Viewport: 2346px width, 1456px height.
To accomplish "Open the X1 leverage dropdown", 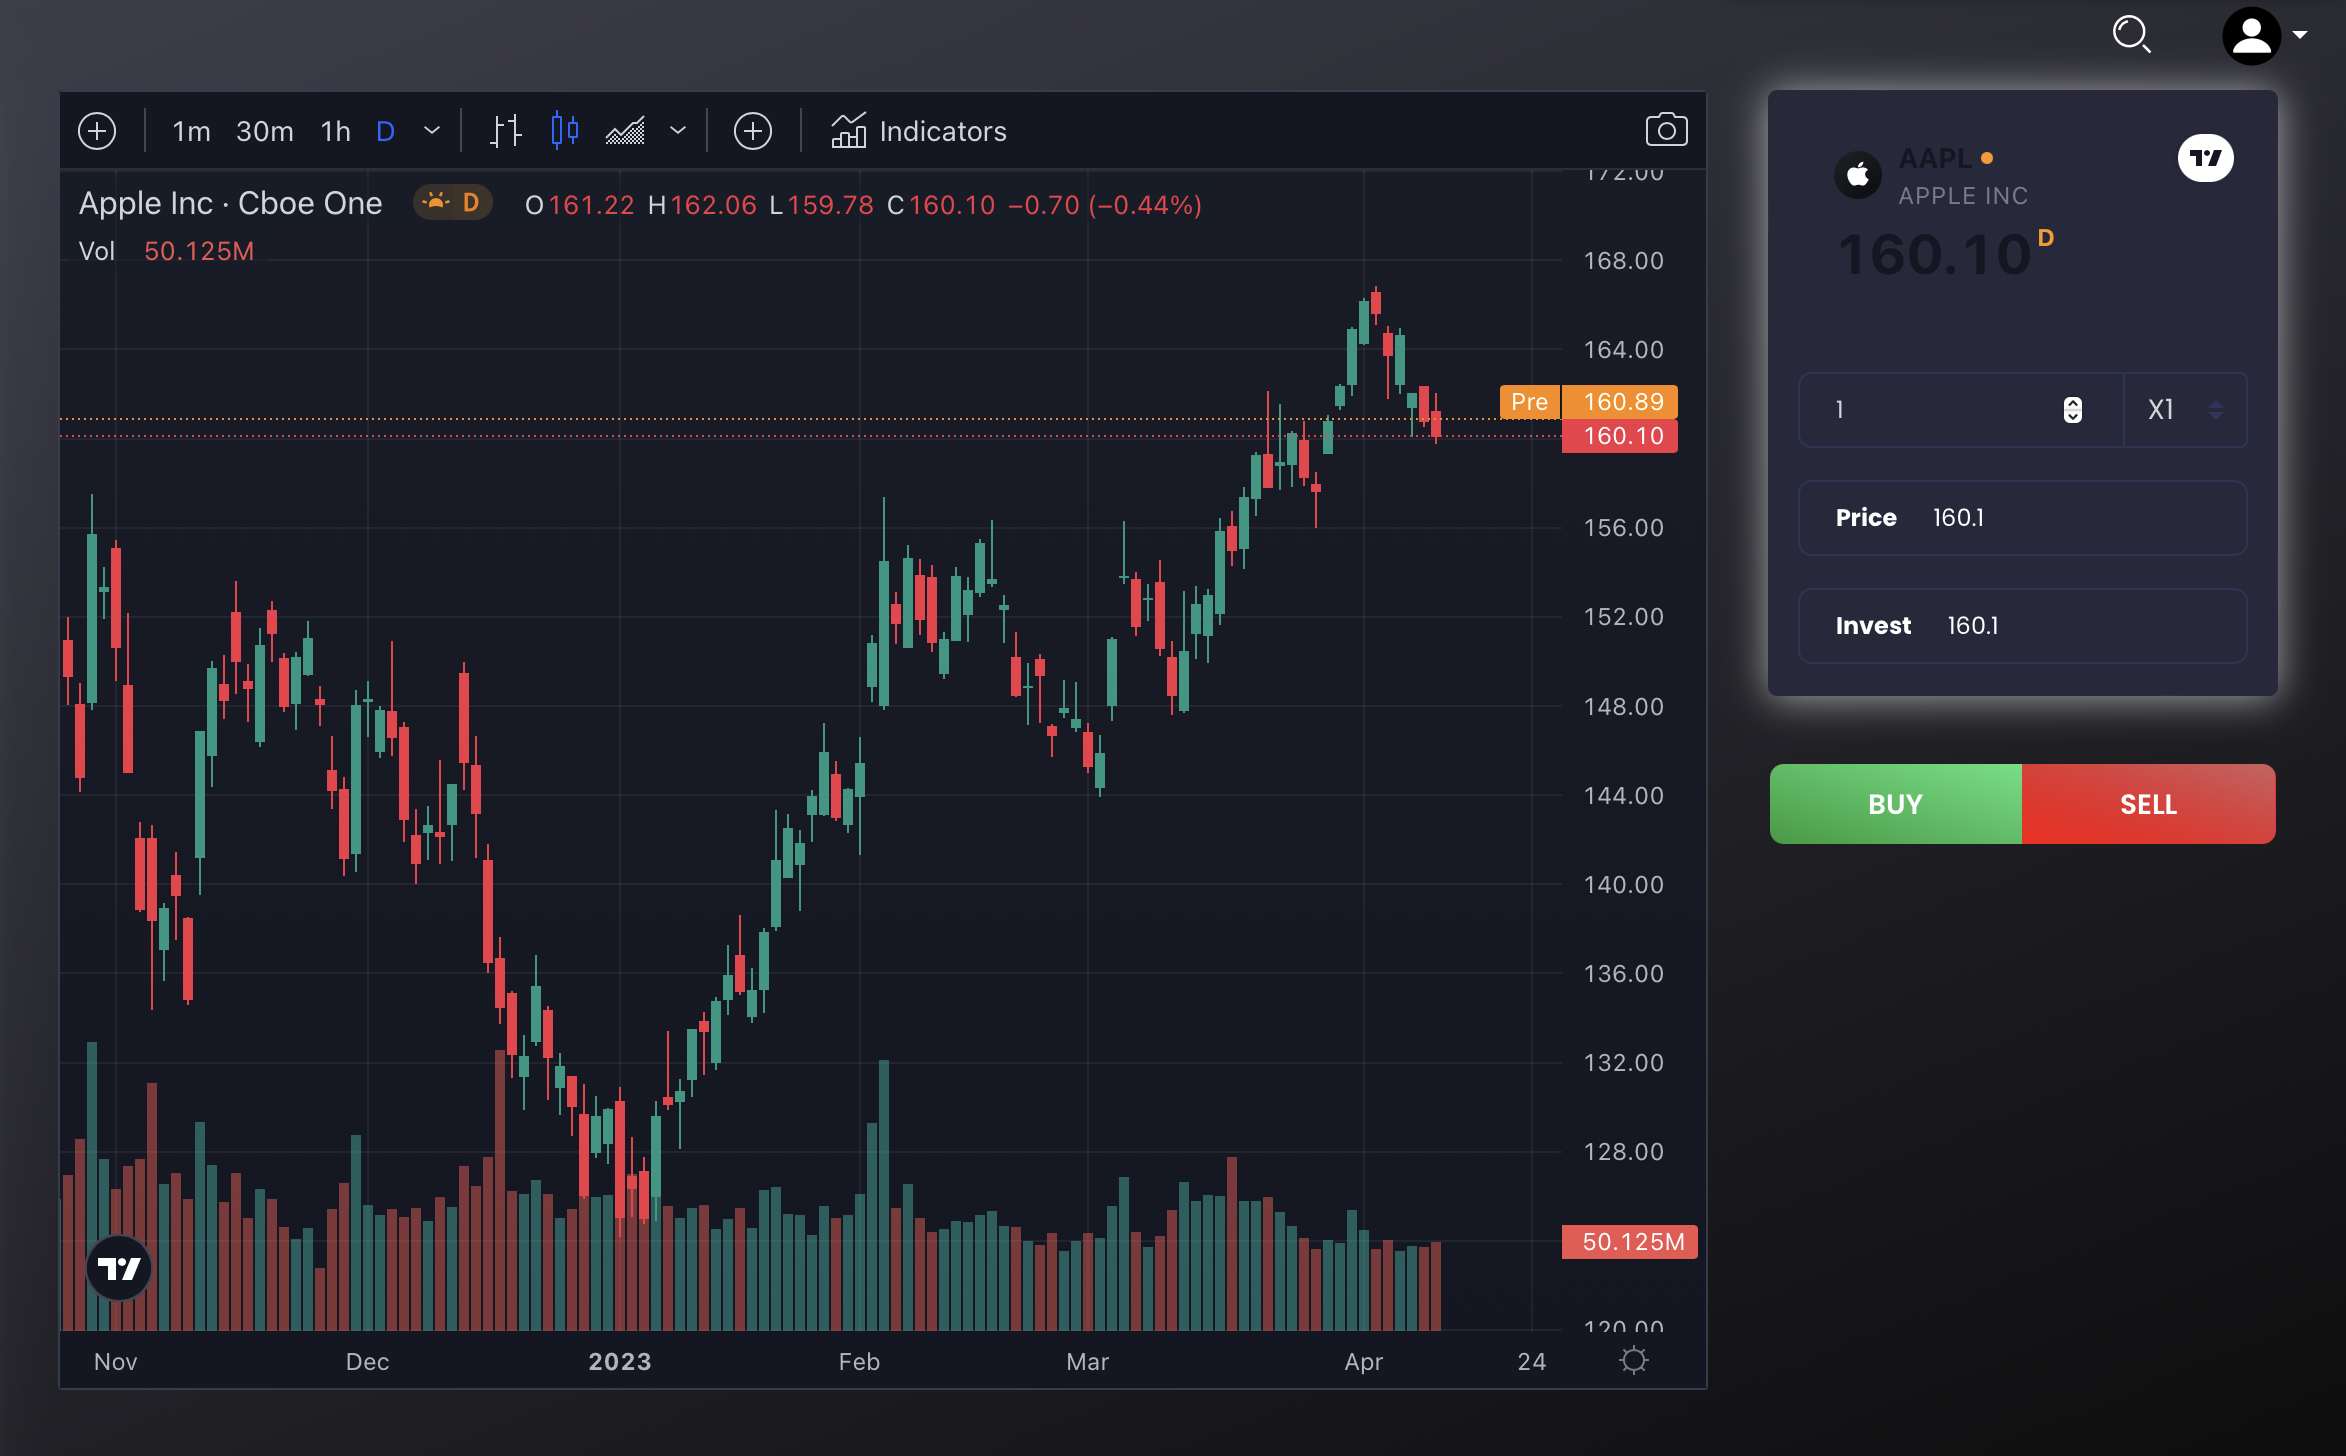I will [2185, 409].
